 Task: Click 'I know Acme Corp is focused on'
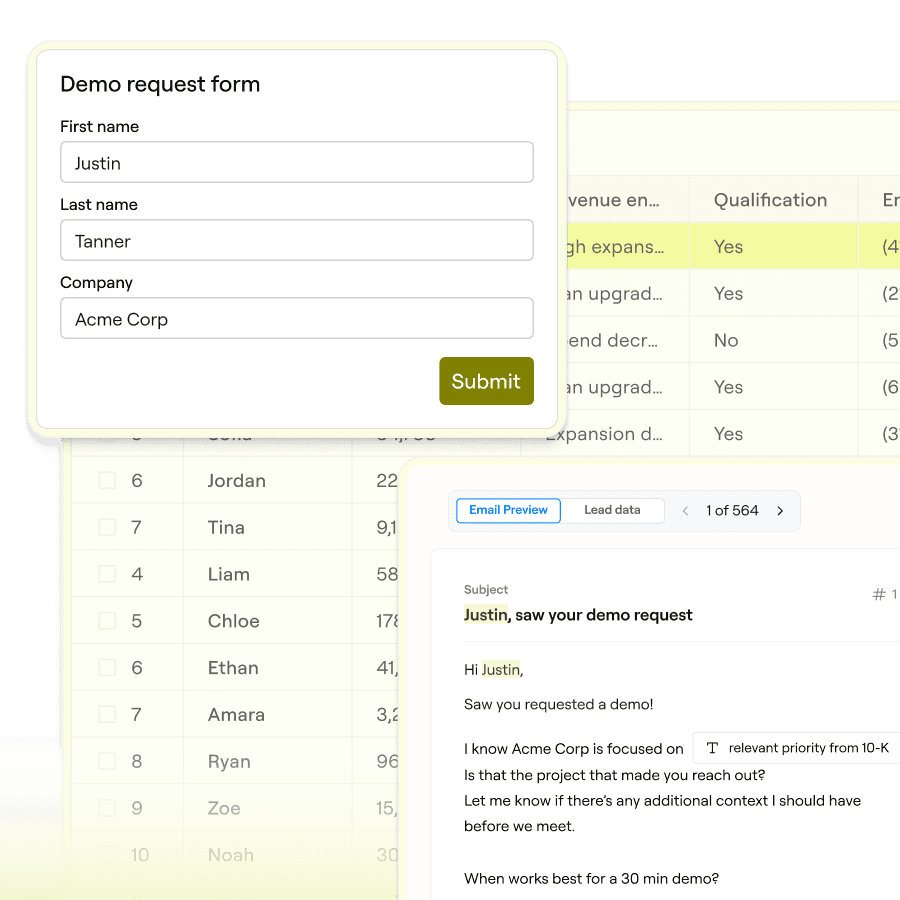pyautogui.click(x=573, y=748)
